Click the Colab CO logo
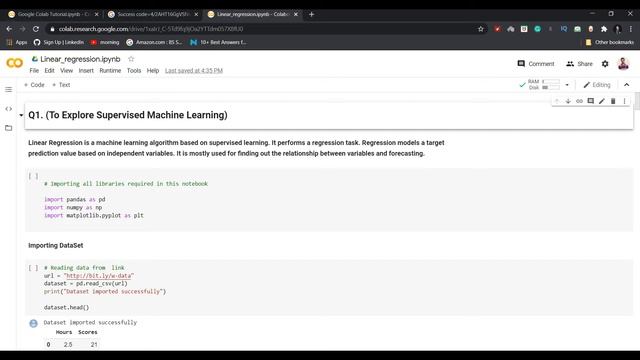Screen dimensions: 640x360 point(15,63)
